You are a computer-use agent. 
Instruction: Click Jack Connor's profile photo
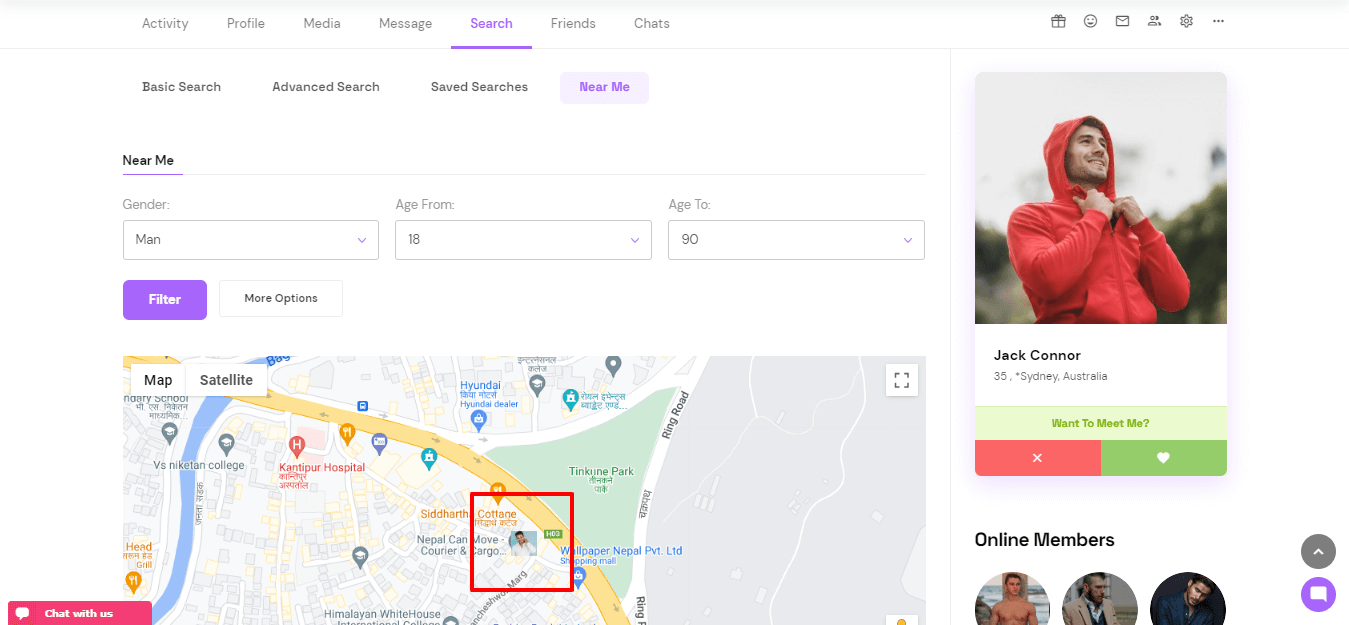[x=1101, y=198]
